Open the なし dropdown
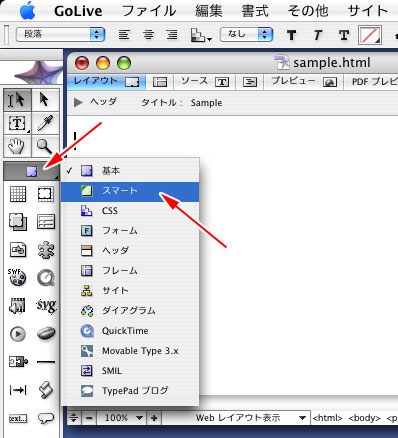Image resolution: width=398 pixels, height=438 pixels. click(246, 34)
